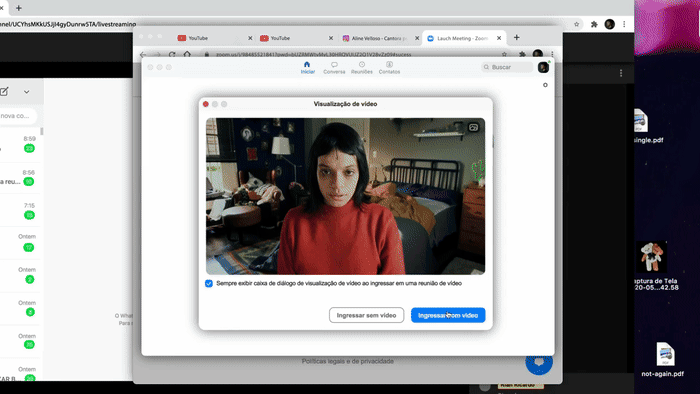Expand WhatsApp menu chevron
The height and width of the screenshot is (394, 700).
27,91
